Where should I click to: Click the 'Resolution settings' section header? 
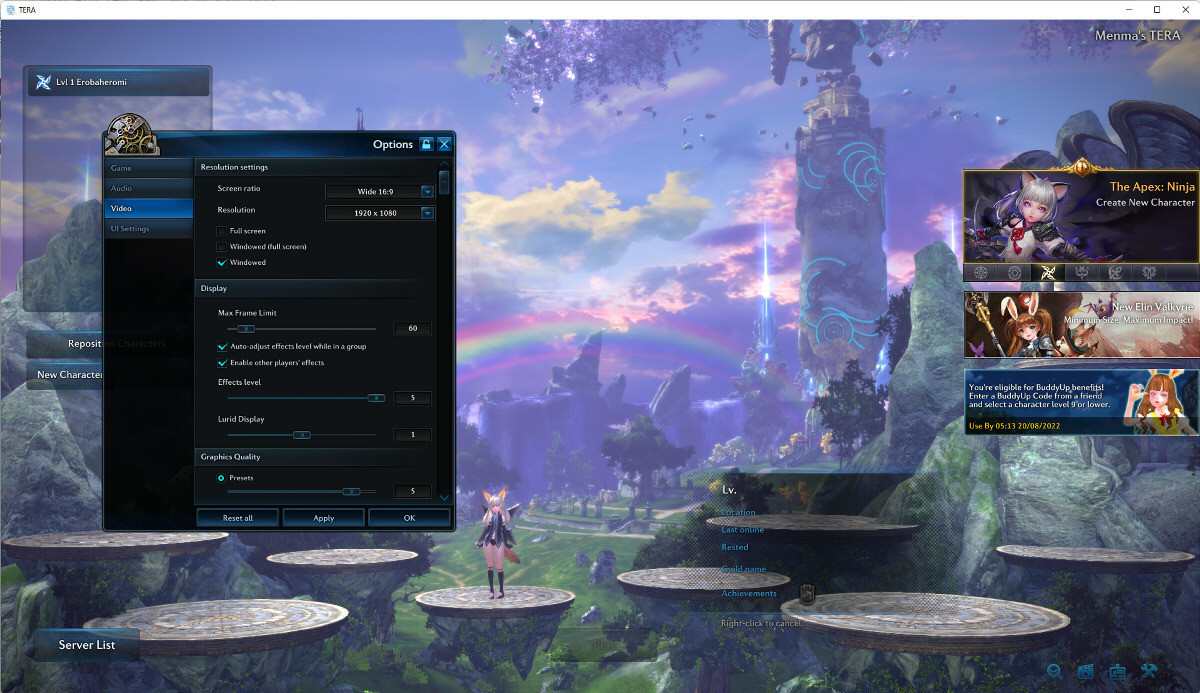[234, 167]
